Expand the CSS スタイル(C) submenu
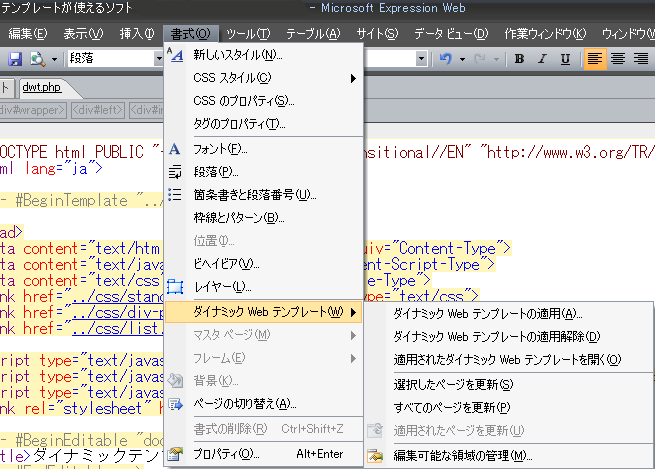The width and height of the screenshot is (655, 469). [x=264, y=78]
